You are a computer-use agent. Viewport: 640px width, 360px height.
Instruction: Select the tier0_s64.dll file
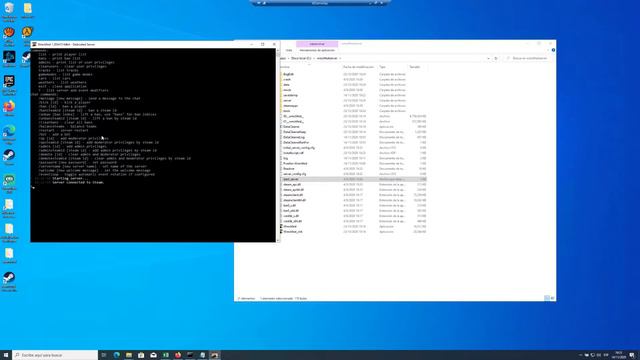click(x=291, y=211)
